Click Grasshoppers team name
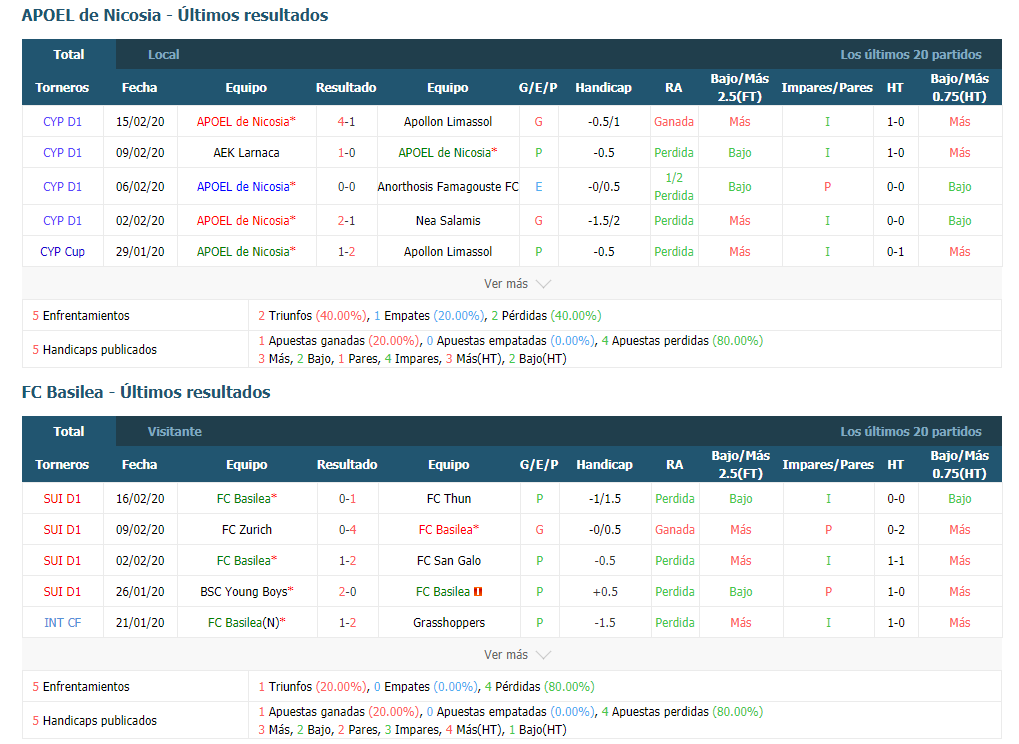Image resolution: width=1019 pixels, height=744 pixels. (x=448, y=622)
